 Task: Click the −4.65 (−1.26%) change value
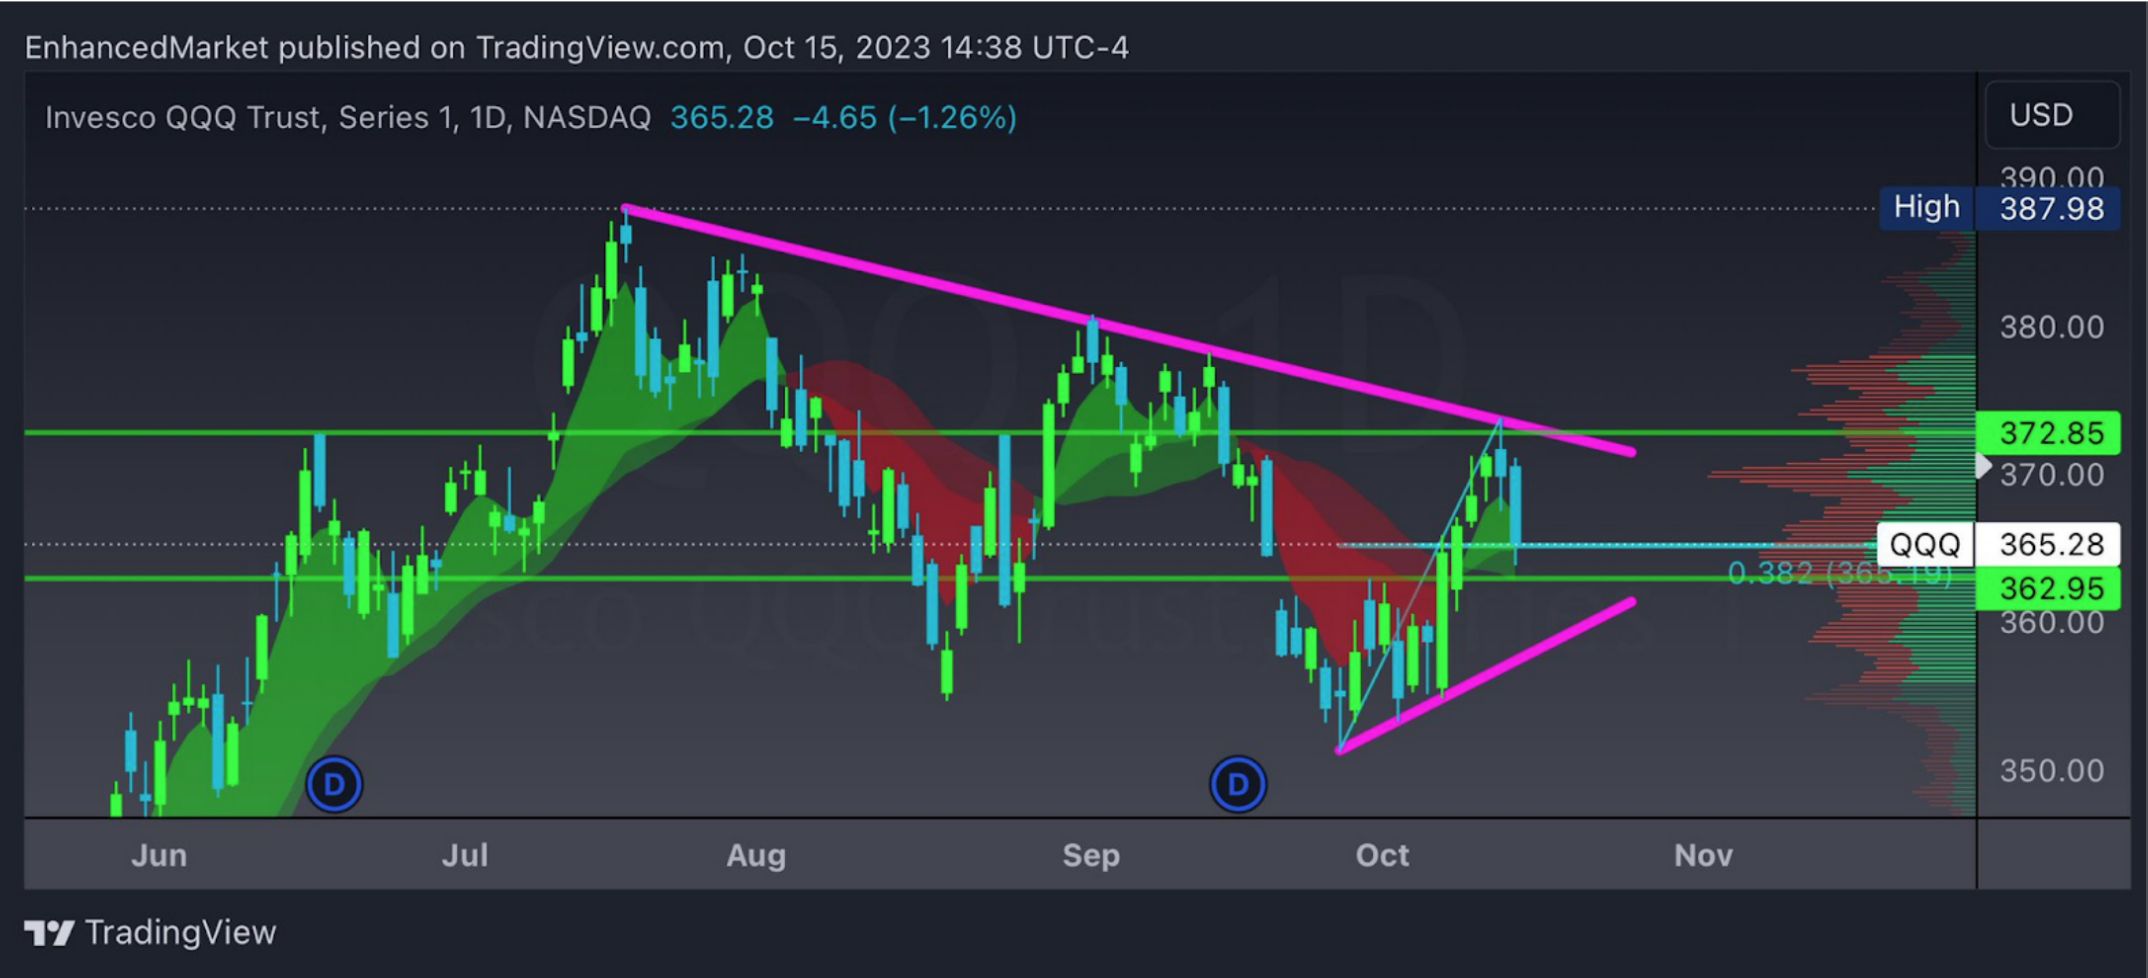[905, 117]
